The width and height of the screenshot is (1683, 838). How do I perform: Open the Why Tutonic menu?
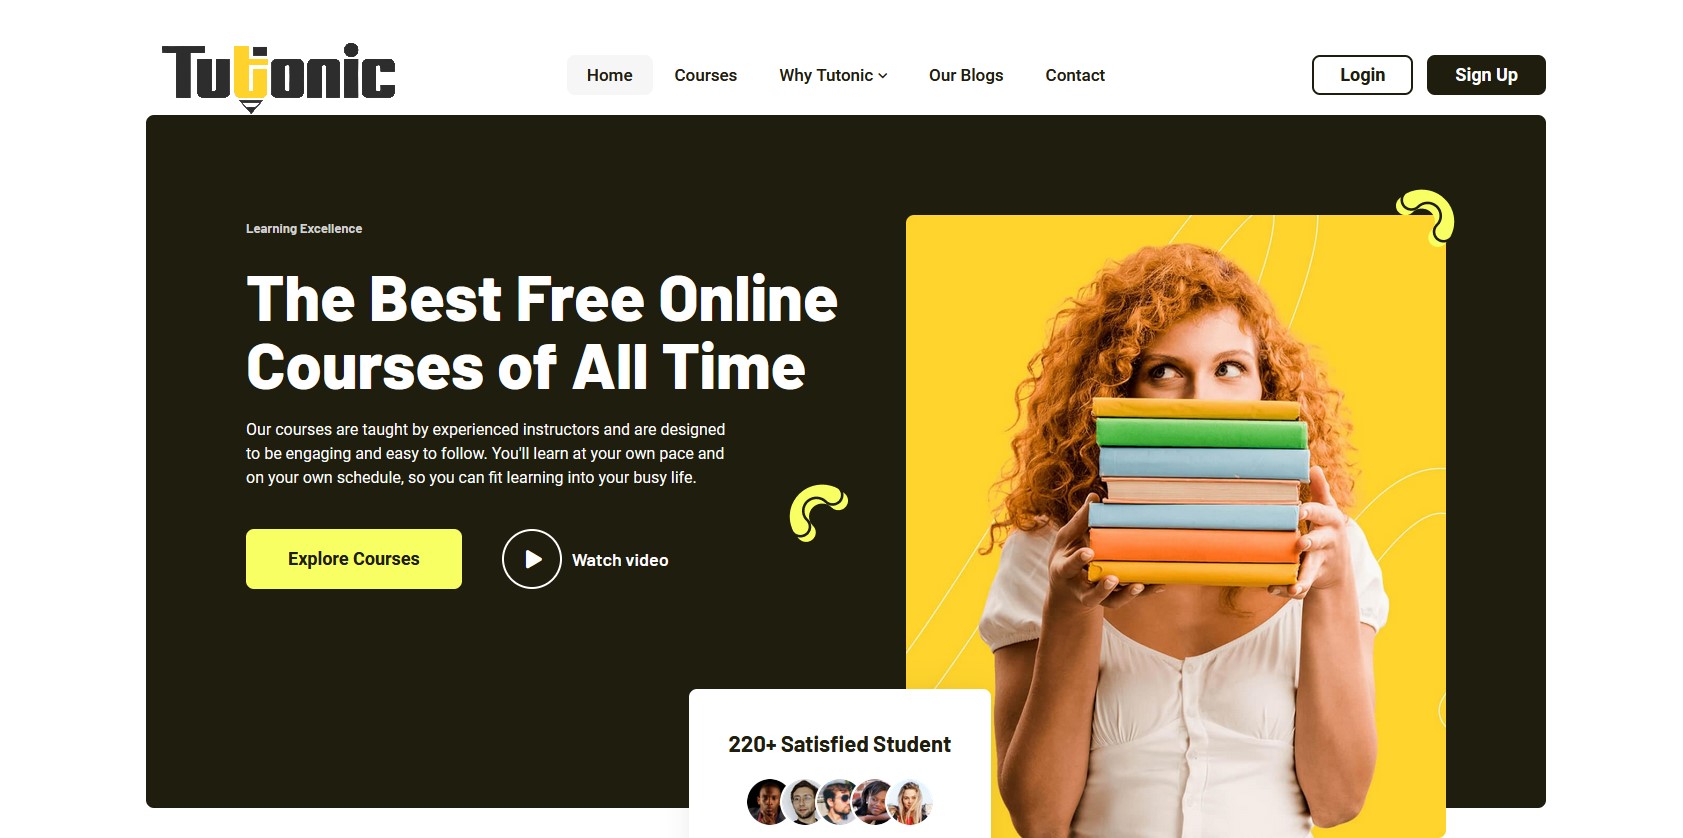(833, 75)
